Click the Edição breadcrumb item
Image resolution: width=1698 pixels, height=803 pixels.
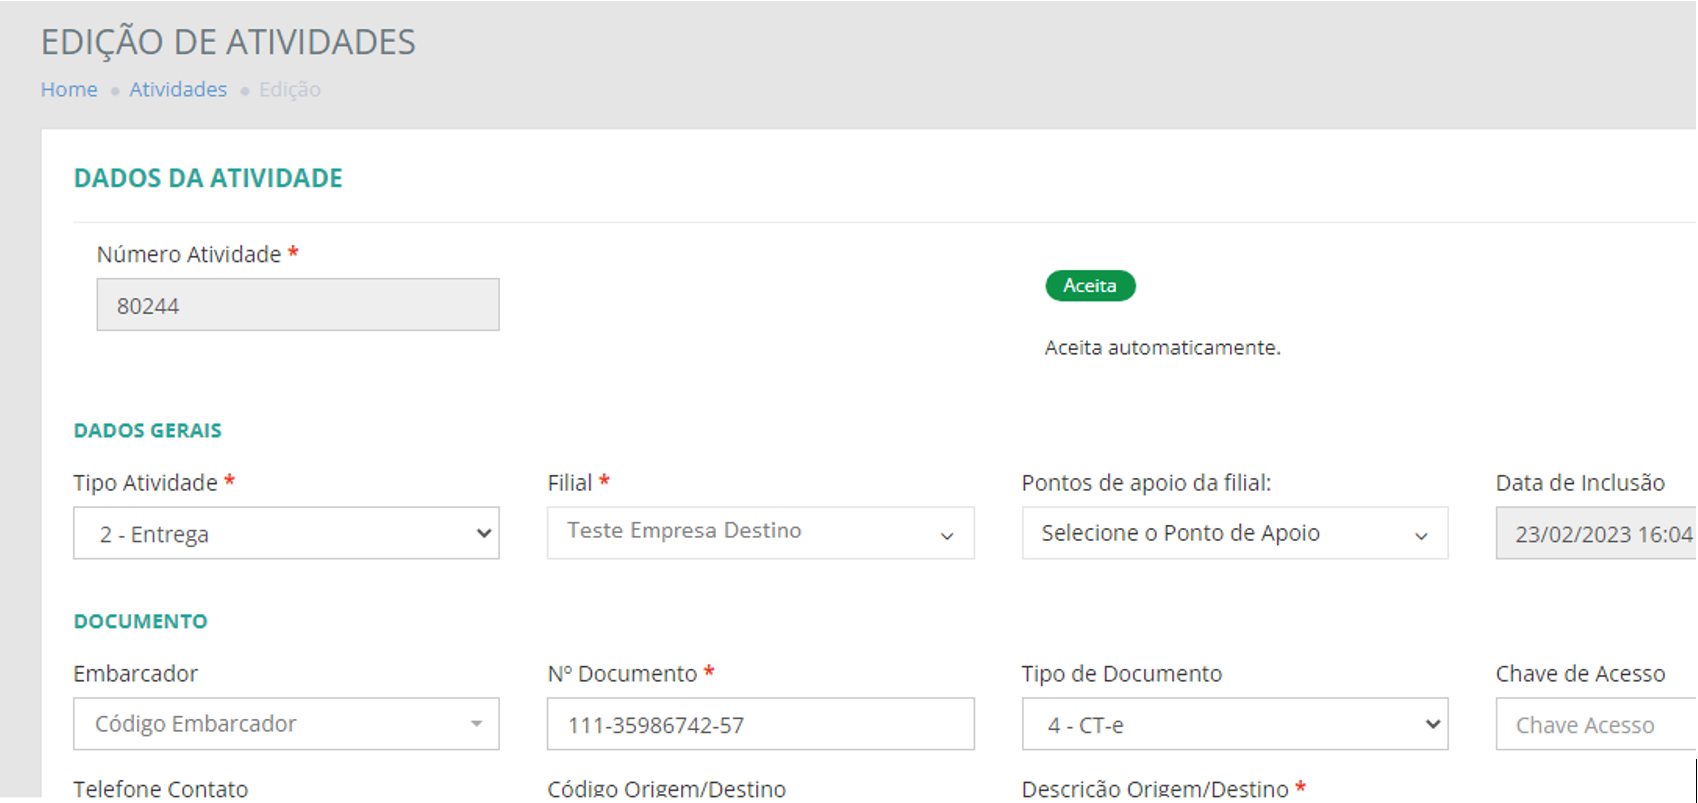(x=289, y=90)
